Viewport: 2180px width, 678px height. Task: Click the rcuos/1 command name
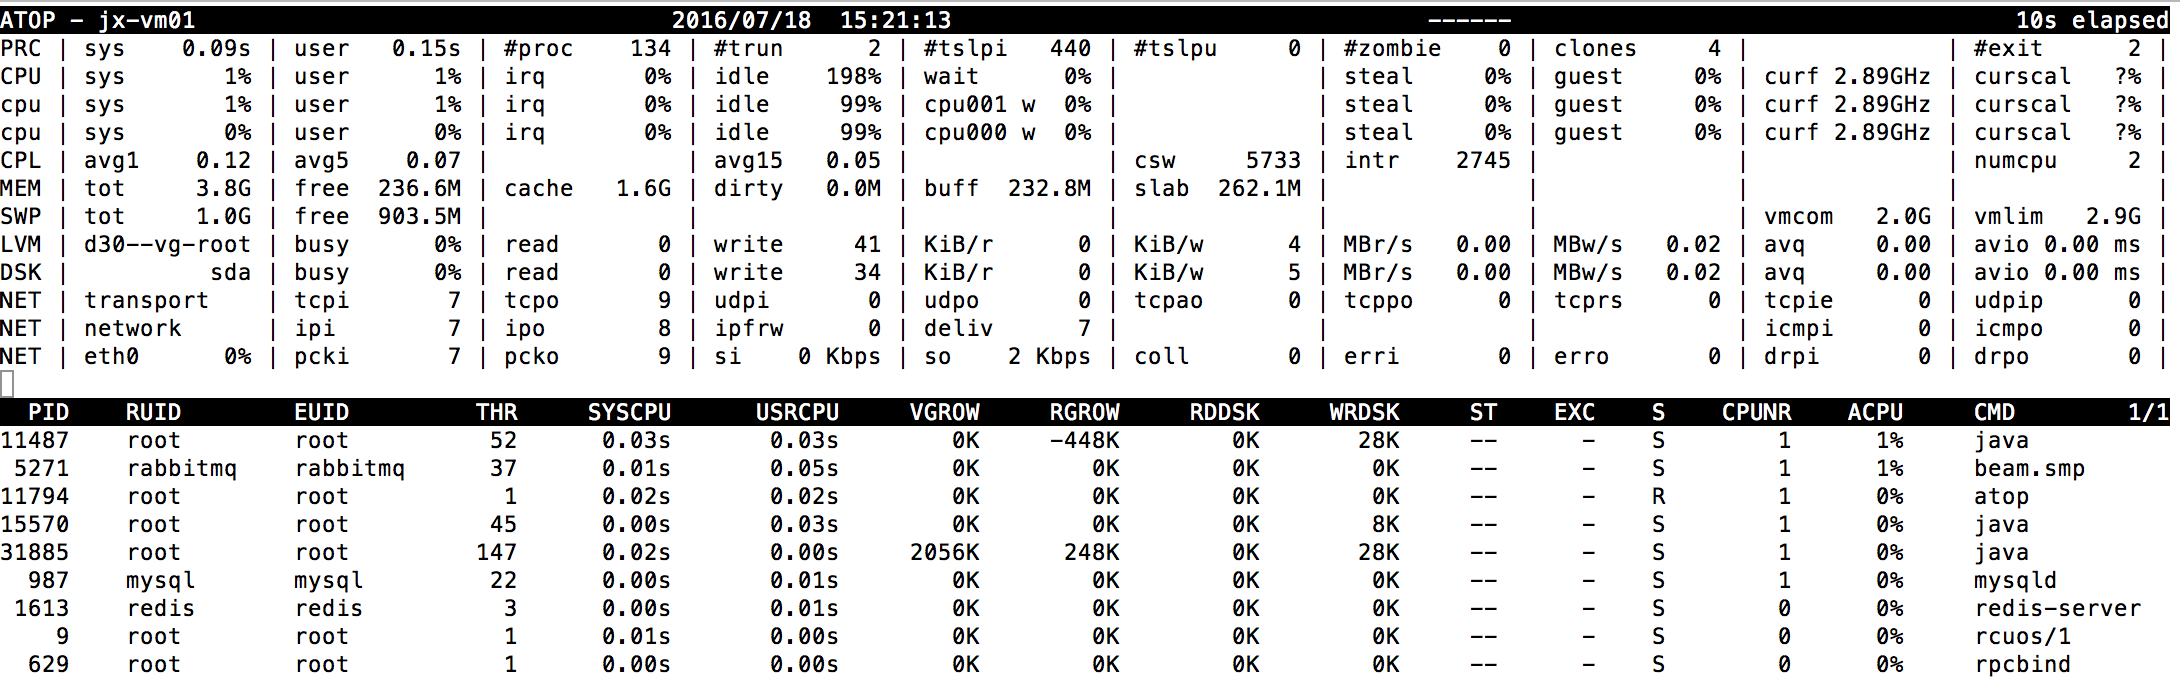tap(2022, 636)
